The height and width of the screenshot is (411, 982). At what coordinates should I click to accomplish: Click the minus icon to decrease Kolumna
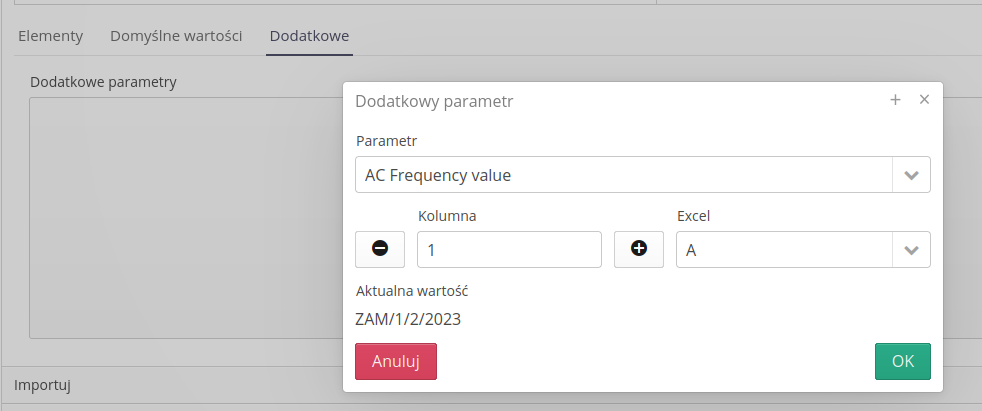click(380, 249)
